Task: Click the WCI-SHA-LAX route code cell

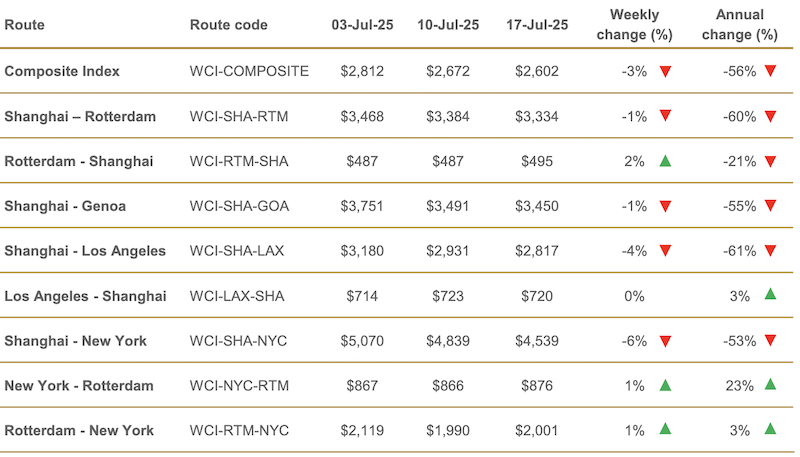Action: click(237, 251)
